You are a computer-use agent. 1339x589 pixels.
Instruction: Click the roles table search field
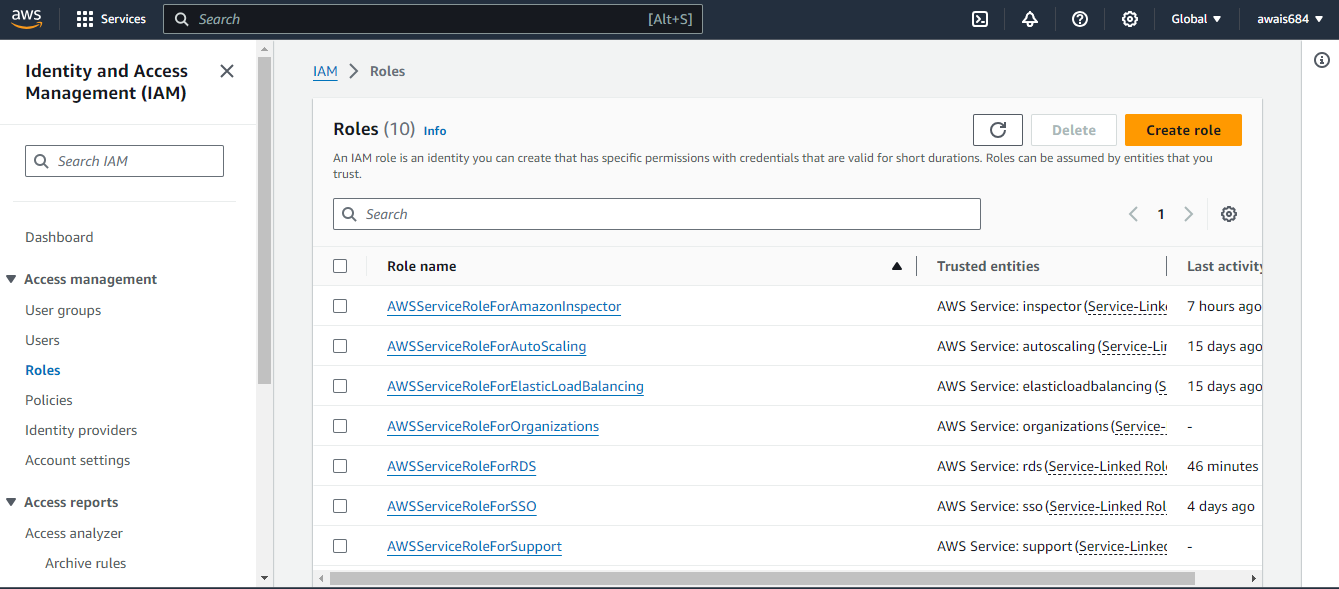pyautogui.click(x=660, y=214)
